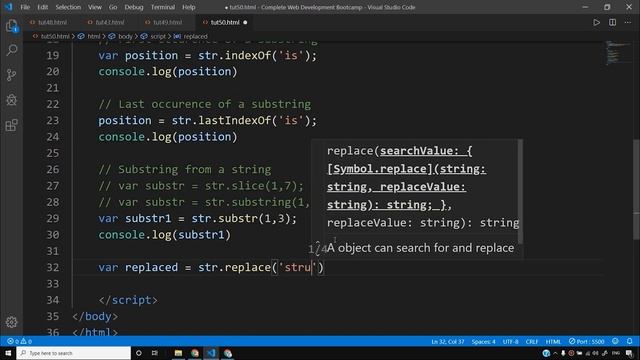Click the closing </script> tag on line 34
Viewport: 640px width, 360px height.
click(x=128, y=300)
